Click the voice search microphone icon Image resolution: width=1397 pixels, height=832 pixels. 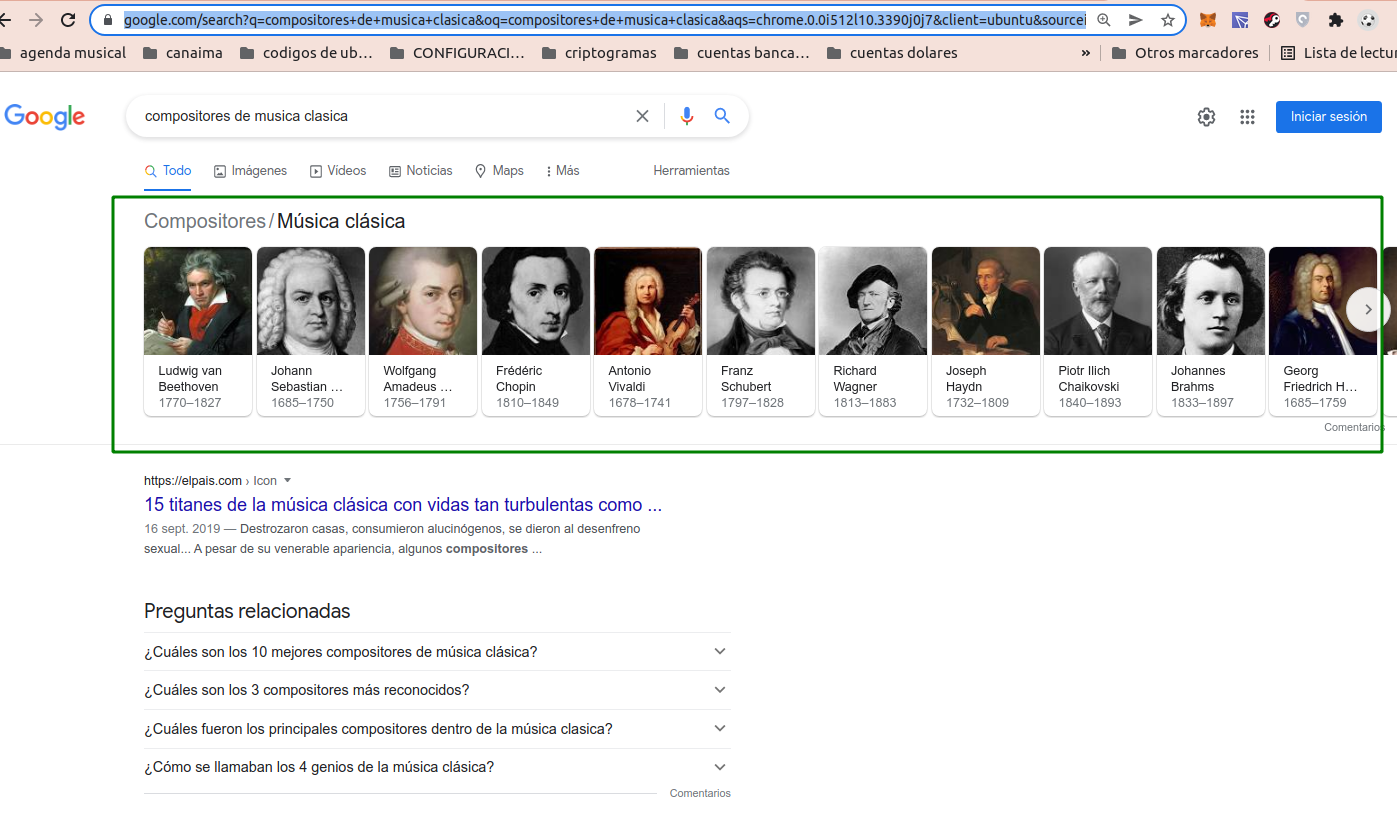(x=686, y=116)
